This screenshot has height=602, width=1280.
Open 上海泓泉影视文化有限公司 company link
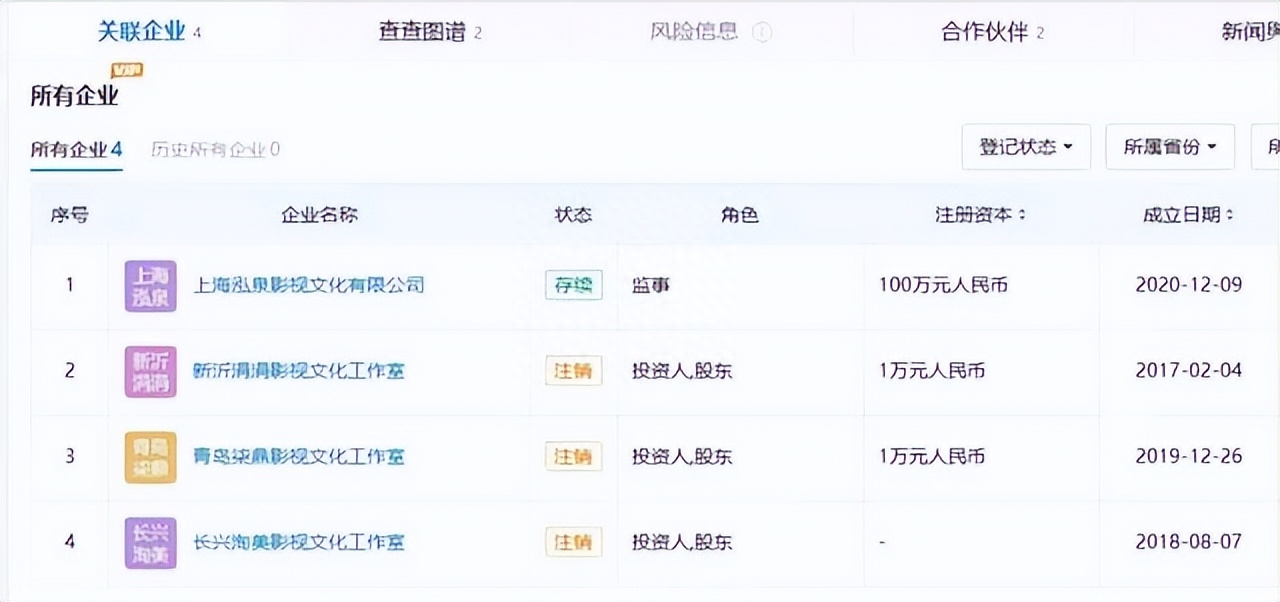tap(308, 285)
